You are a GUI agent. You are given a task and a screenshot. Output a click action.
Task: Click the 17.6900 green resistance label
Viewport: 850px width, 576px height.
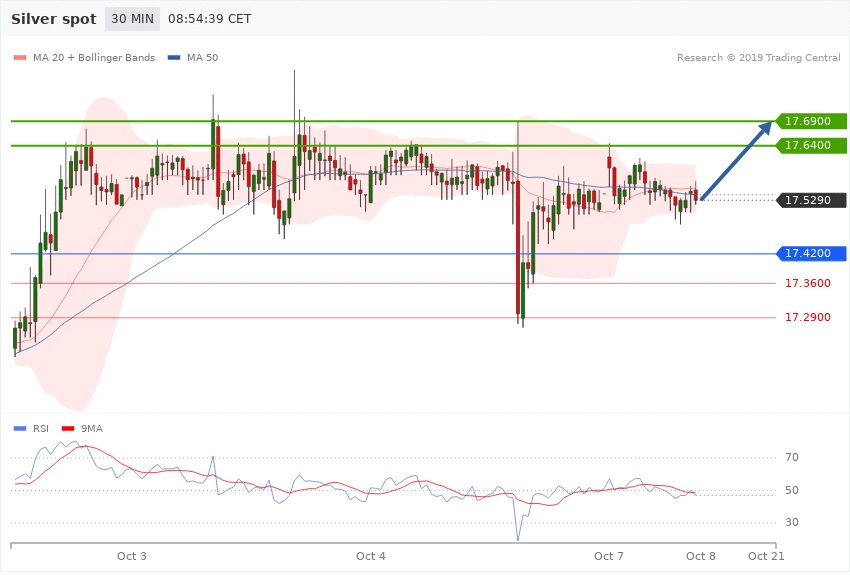coord(811,121)
